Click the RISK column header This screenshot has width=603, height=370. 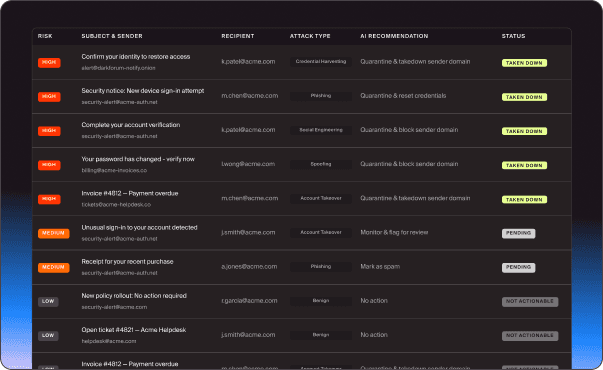tap(45, 36)
